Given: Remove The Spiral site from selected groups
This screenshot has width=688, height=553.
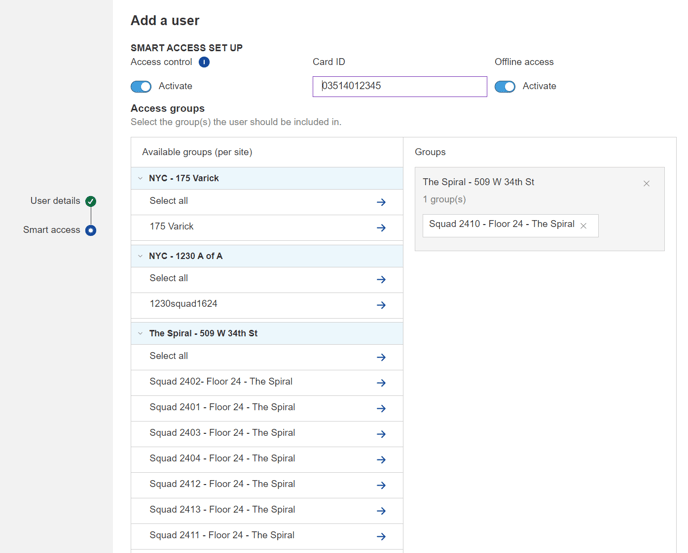Looking at the screenshot, I should click(646, 183).
